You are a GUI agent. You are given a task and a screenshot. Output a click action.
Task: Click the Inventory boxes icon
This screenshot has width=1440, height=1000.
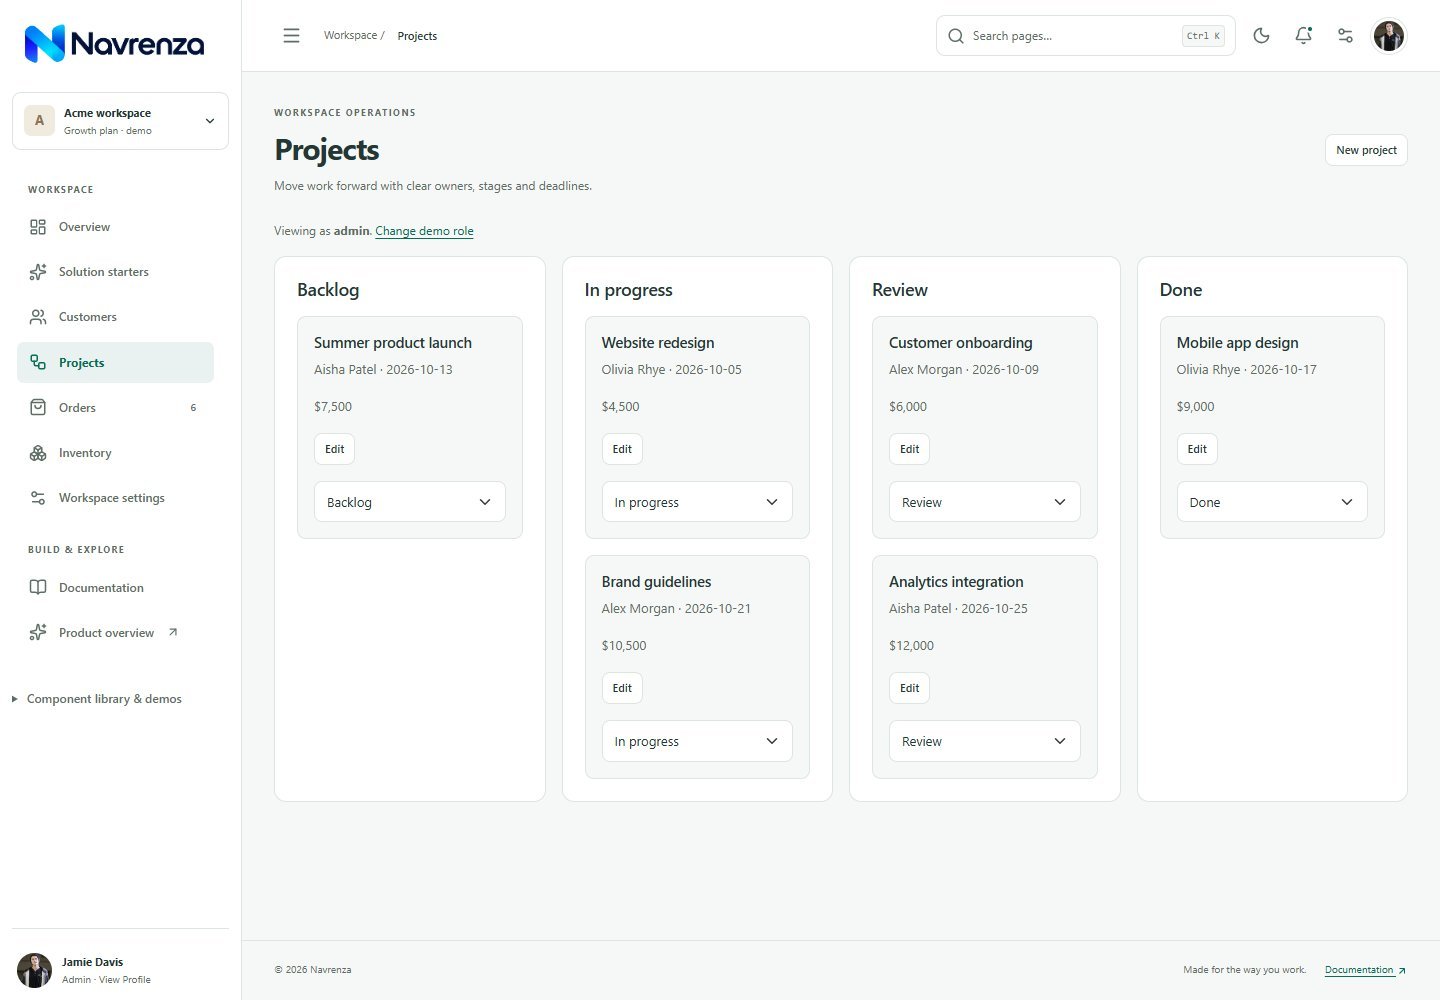point(38,453)
